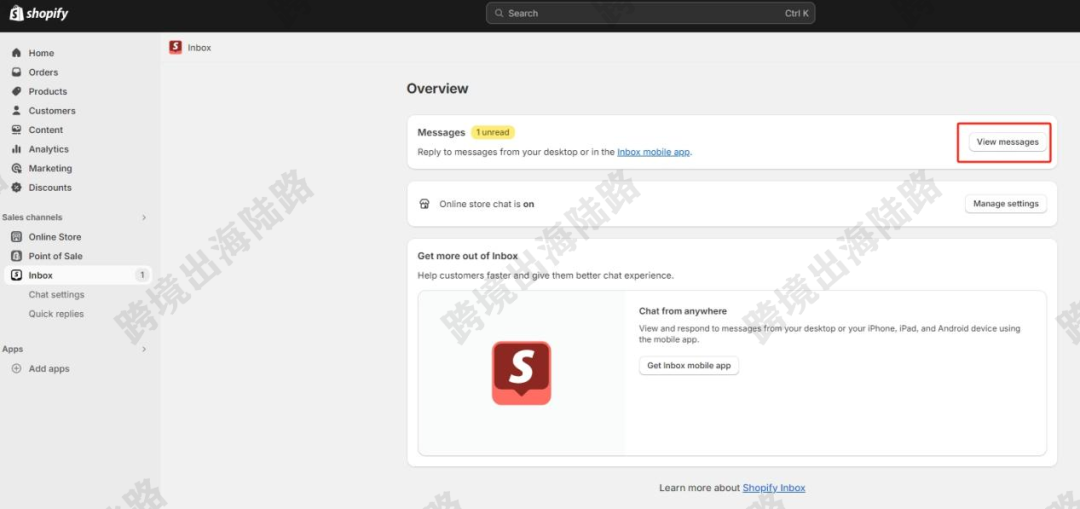The height and width of the screenshot is (509, 1080).
Task: Click the red Inbox icon in page header
Action: (176, 48)
